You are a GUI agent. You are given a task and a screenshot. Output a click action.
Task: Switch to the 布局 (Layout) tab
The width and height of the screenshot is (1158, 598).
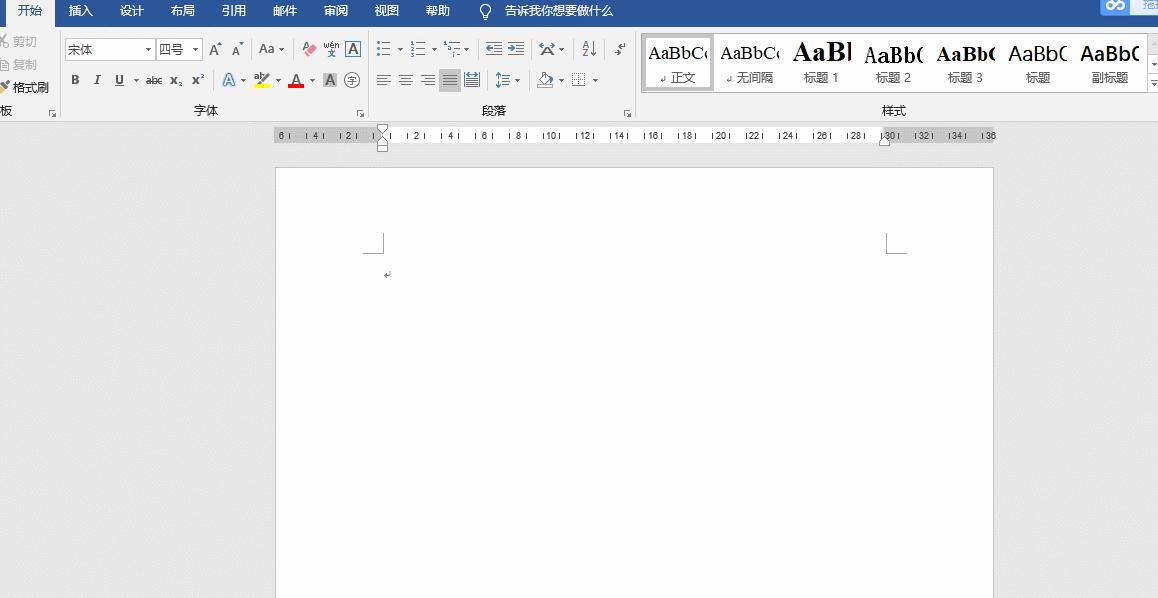tap(182, 11)
